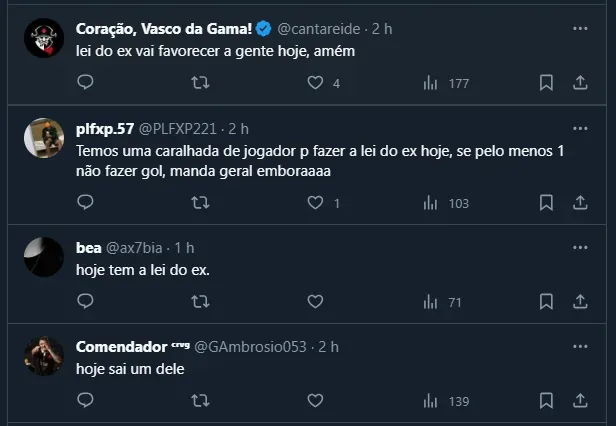
Task: Open three-dot menu on bea's tweet
Action: 580,247
